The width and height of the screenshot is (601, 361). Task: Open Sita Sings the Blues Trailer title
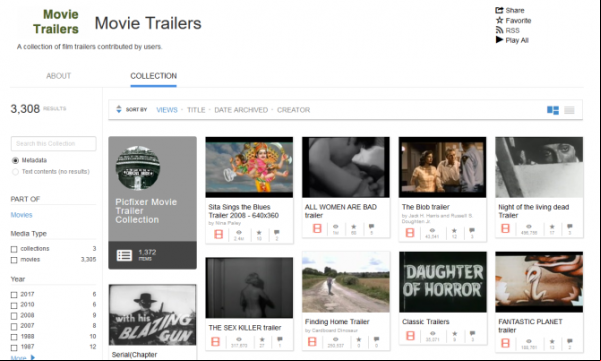[x=243, y=211]
